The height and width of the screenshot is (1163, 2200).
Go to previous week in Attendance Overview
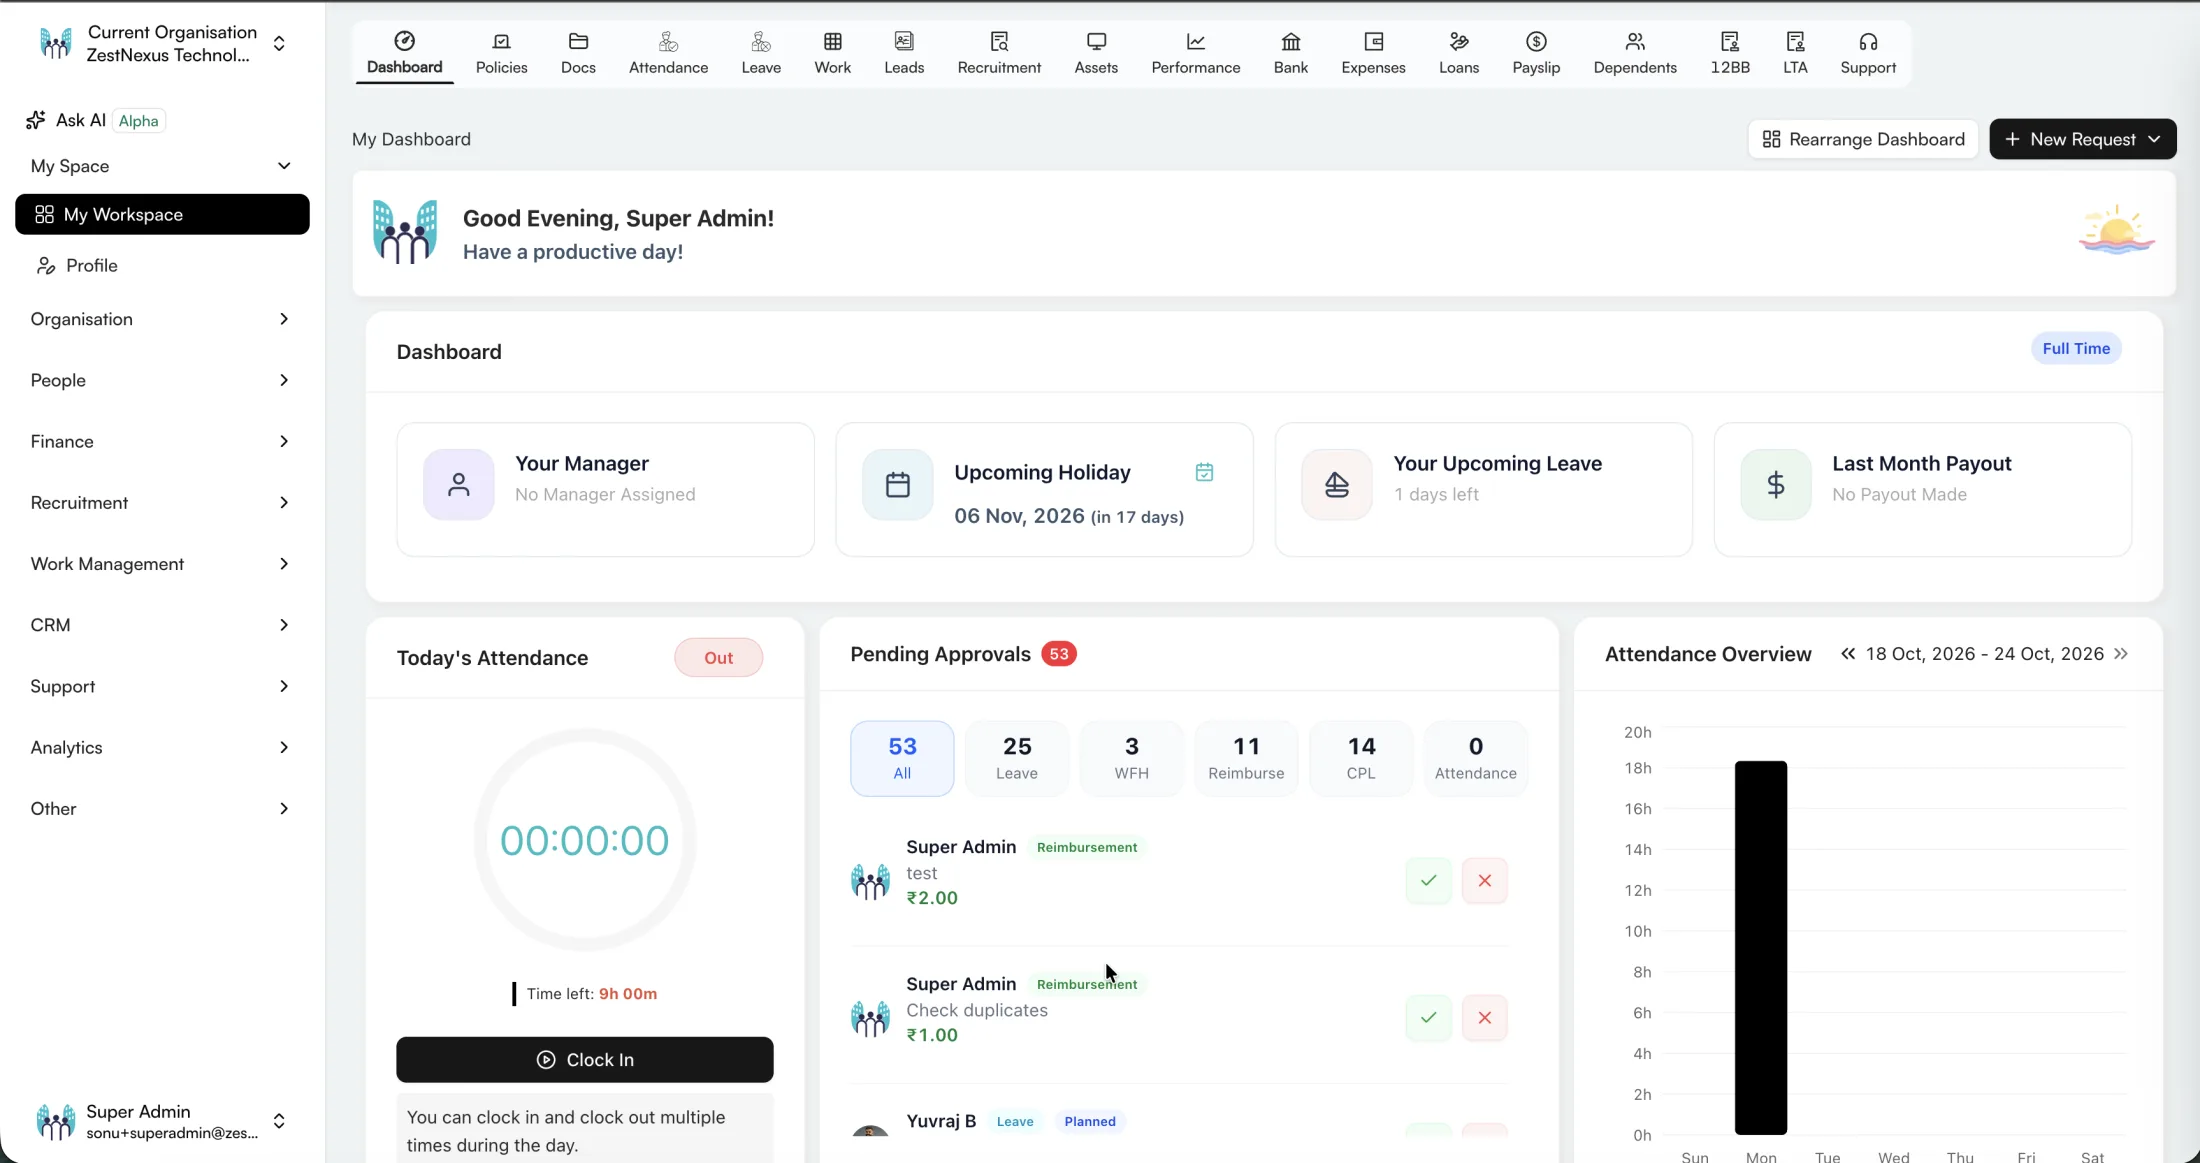click(x=1848, y=654)
